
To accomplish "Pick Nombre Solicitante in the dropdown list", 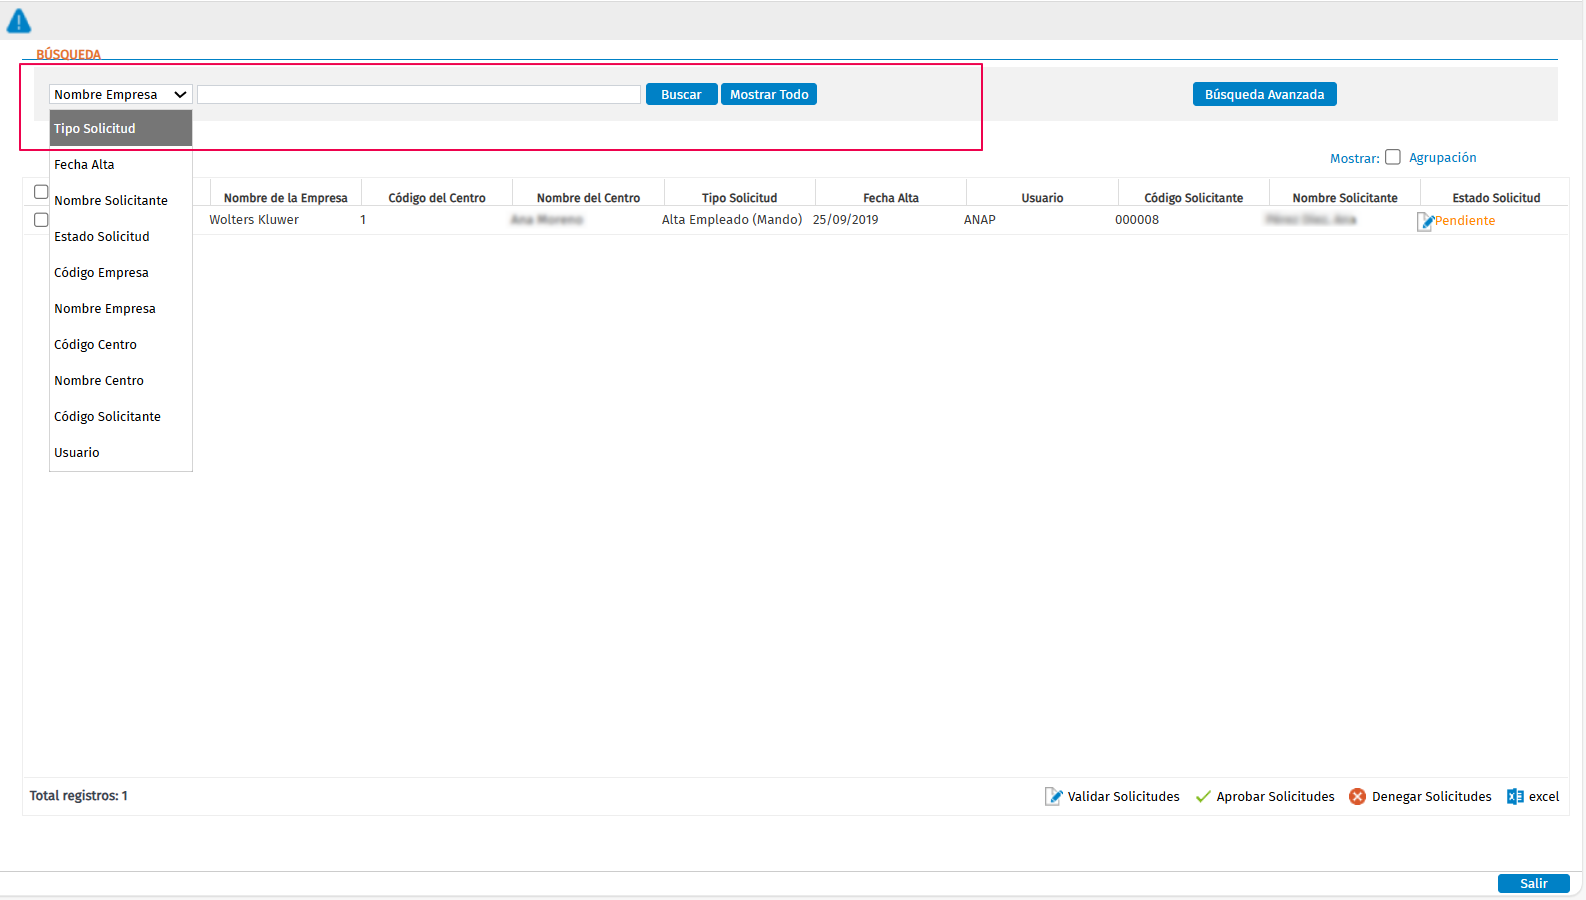I will pyautogui.click(x=121, y=200).
